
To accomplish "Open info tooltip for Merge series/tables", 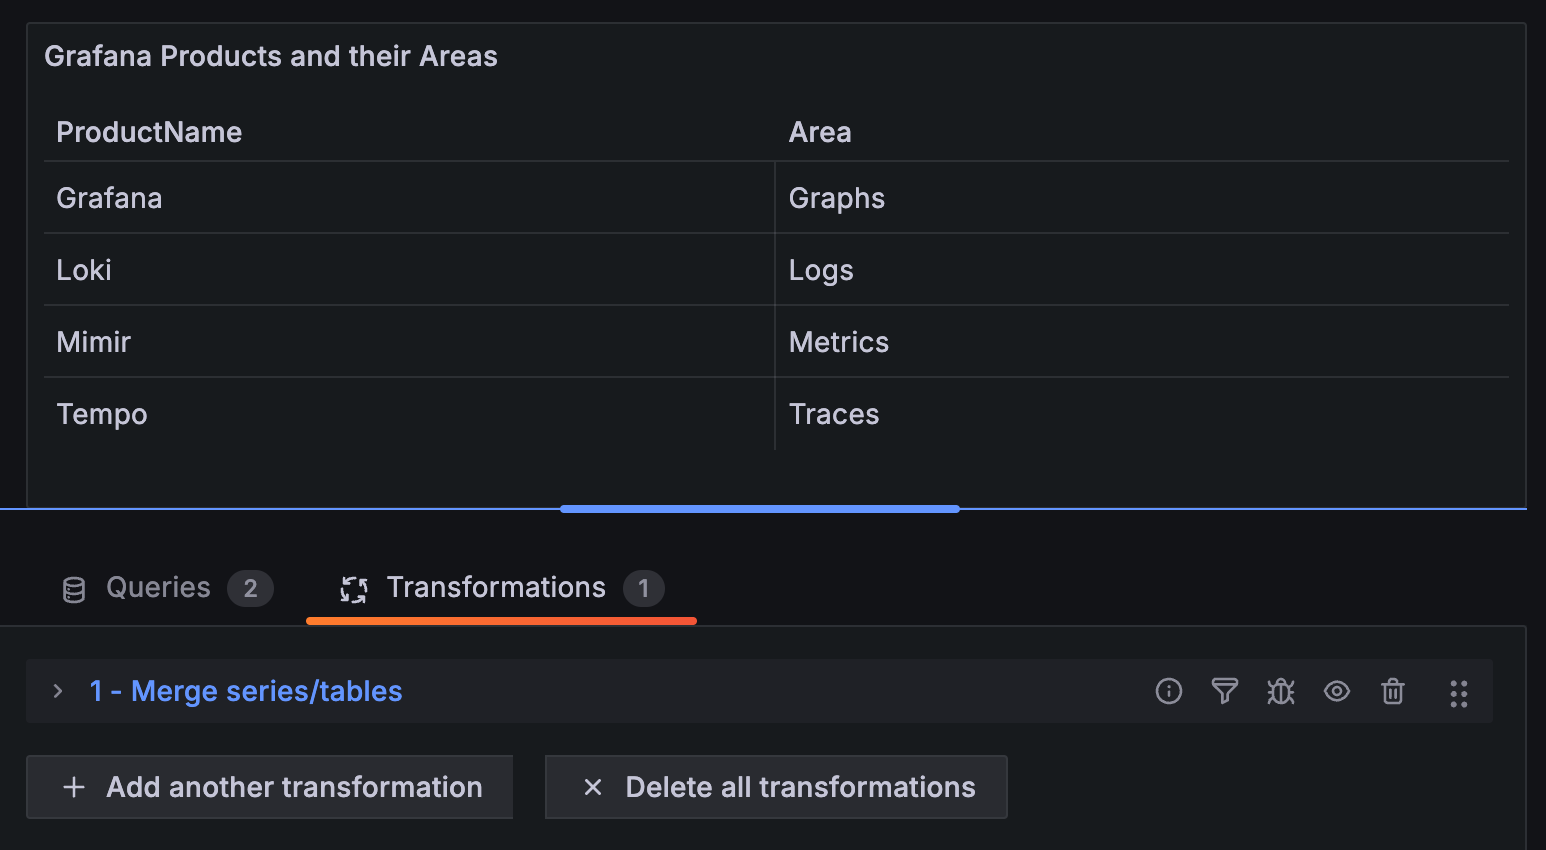I will coord(1168,691).
